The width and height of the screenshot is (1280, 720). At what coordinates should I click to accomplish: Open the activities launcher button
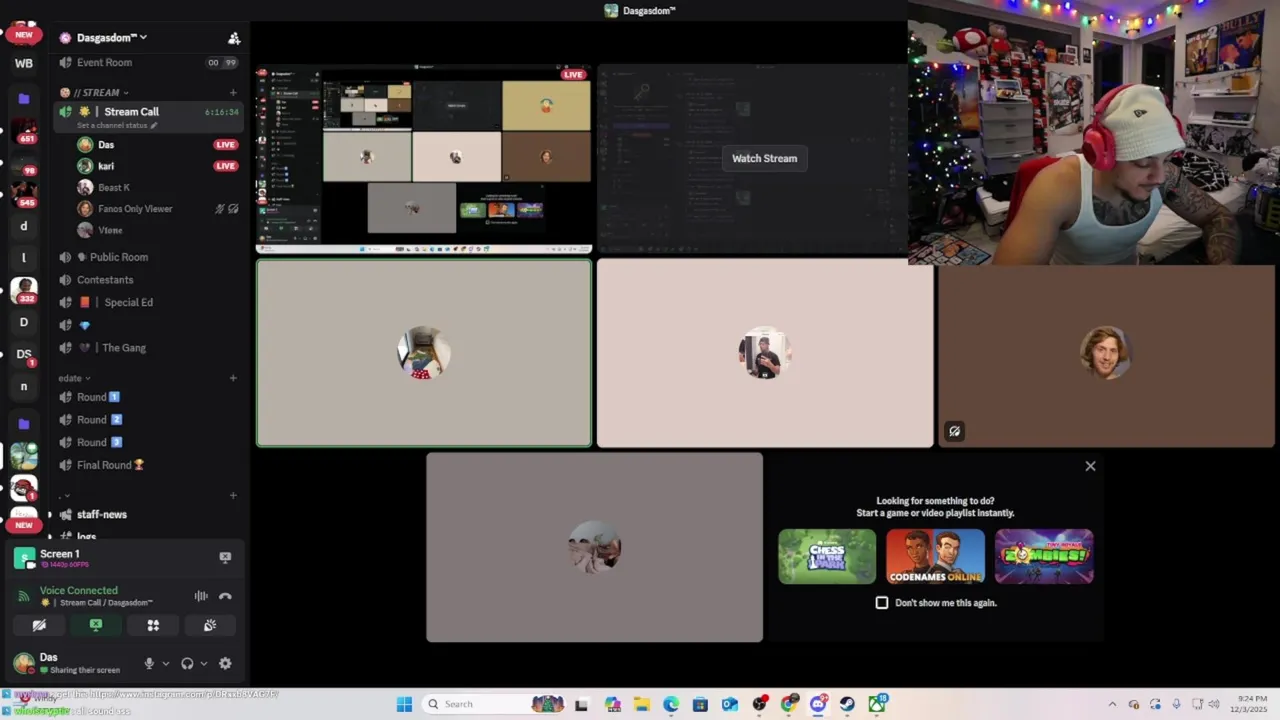[153, 625]
